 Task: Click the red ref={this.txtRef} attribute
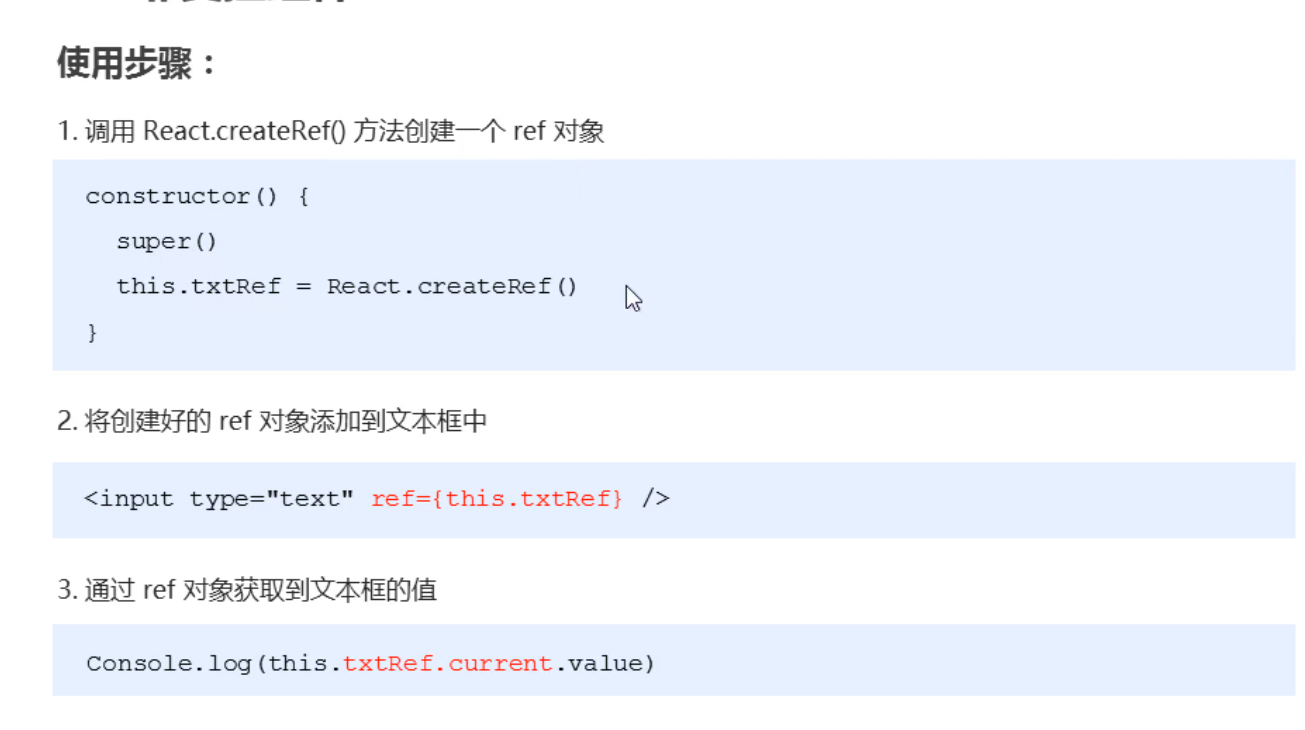[497, 498]
